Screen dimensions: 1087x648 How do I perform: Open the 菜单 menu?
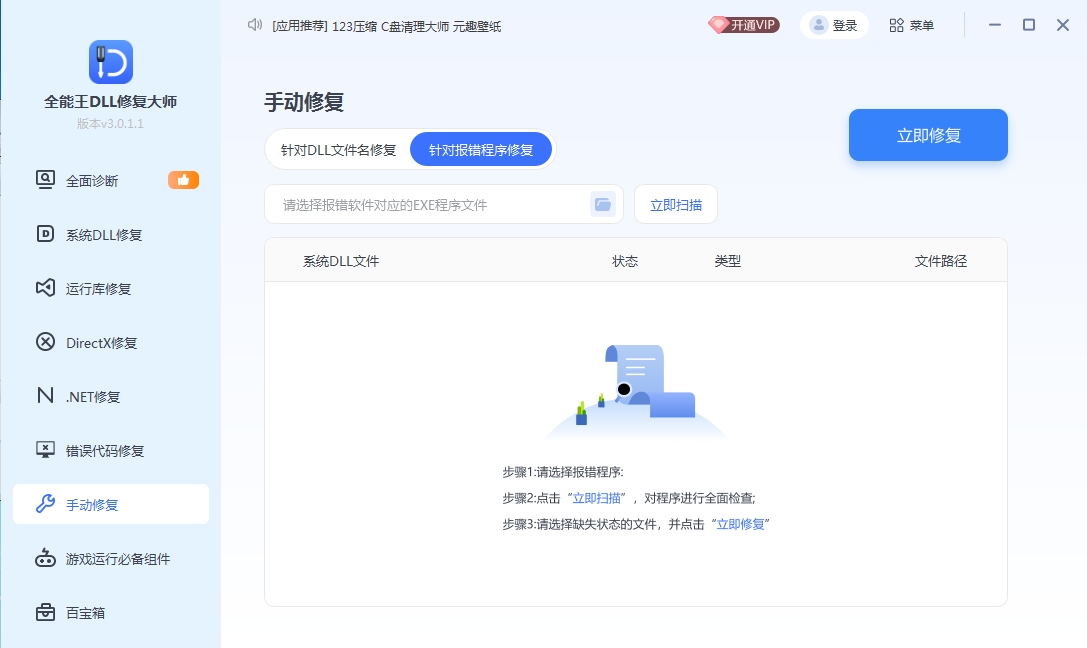click(920, 25)
